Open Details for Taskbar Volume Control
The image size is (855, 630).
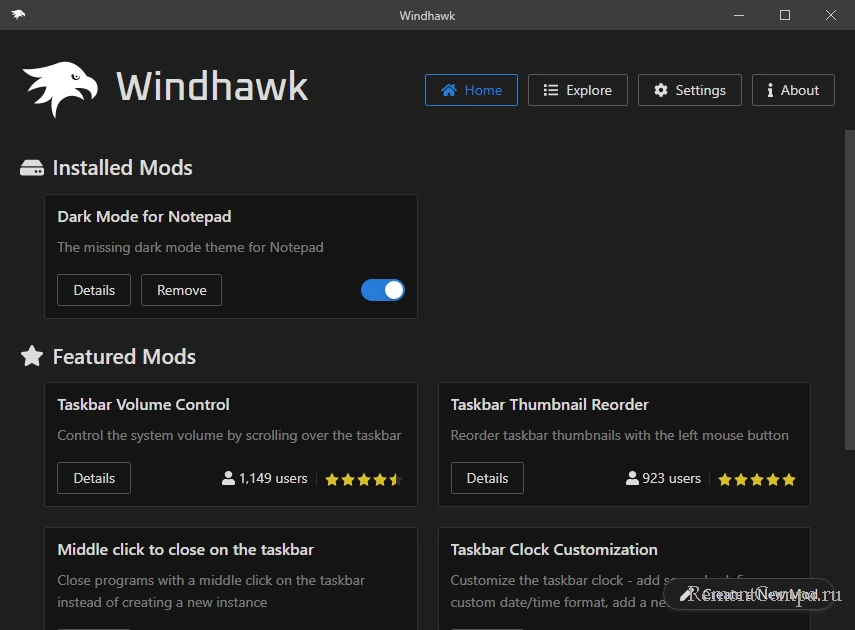click(x=94, y=478)
